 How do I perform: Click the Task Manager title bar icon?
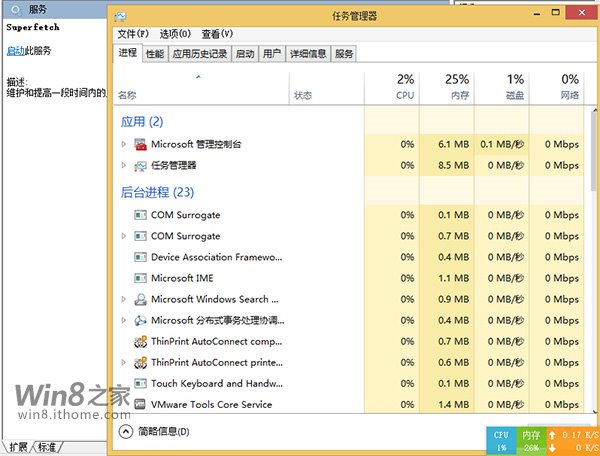point(120,16)
